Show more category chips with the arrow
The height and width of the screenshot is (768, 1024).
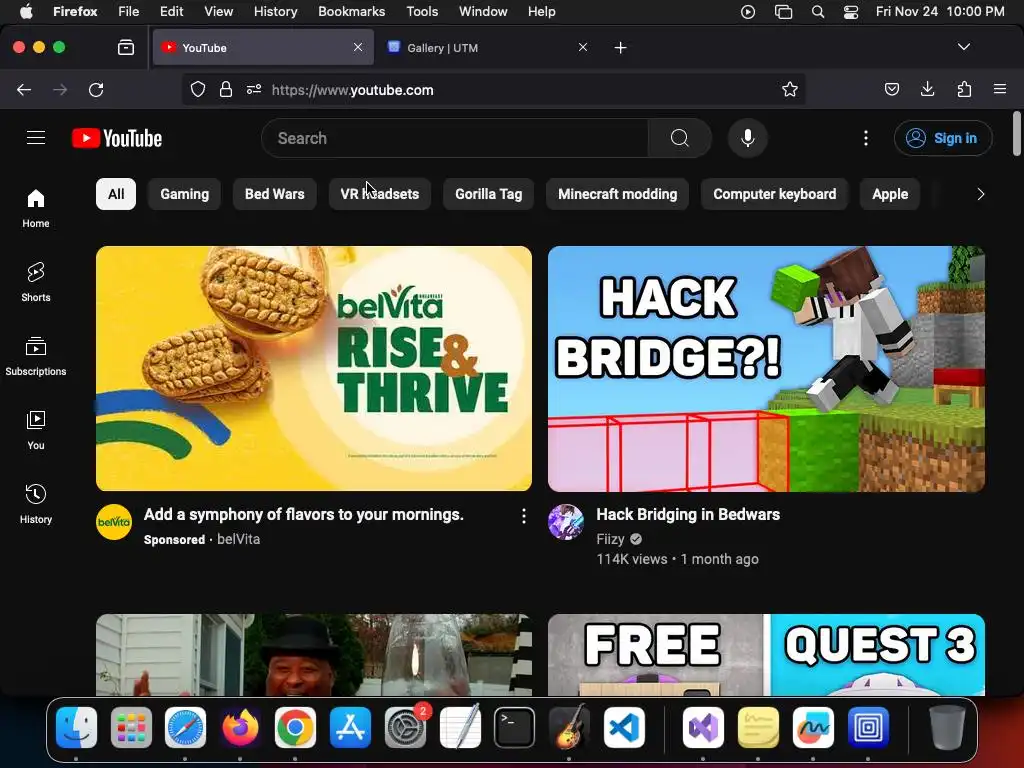[x=980, y=194]
